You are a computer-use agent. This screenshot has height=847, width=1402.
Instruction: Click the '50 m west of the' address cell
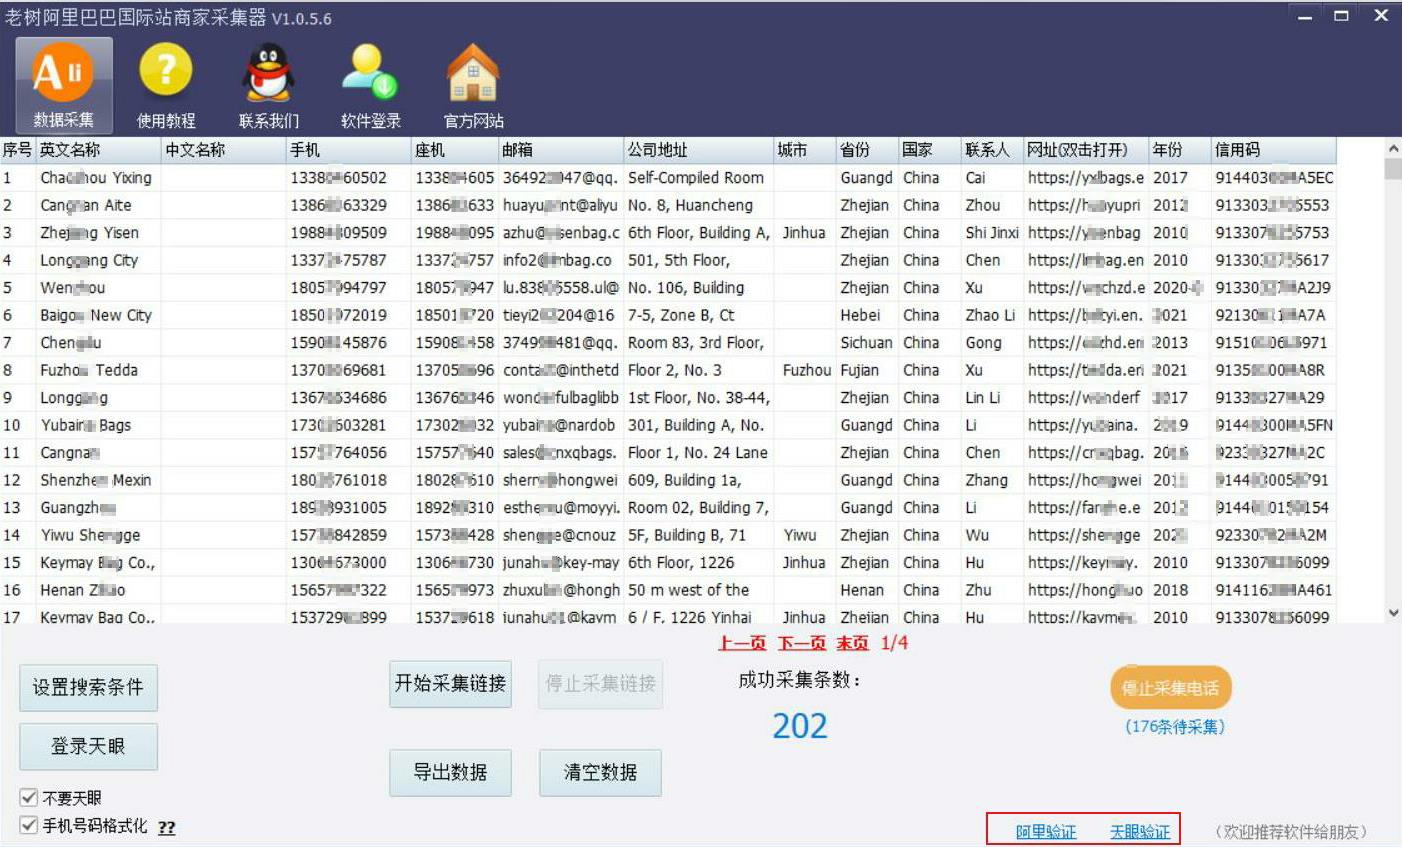click(x=699, y=590)
